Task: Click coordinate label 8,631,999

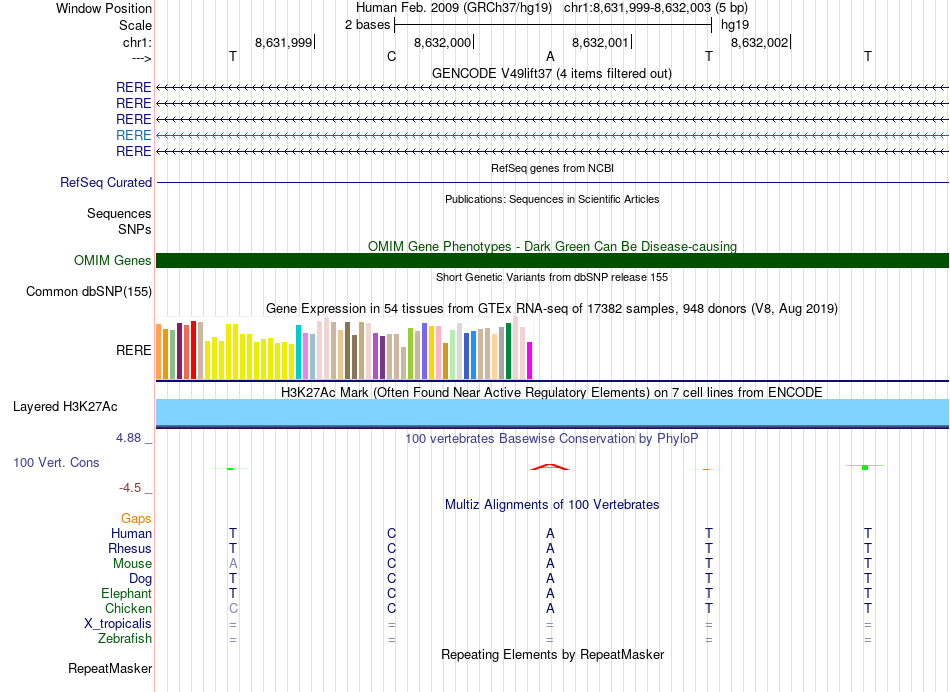Action: coord(283,42)
